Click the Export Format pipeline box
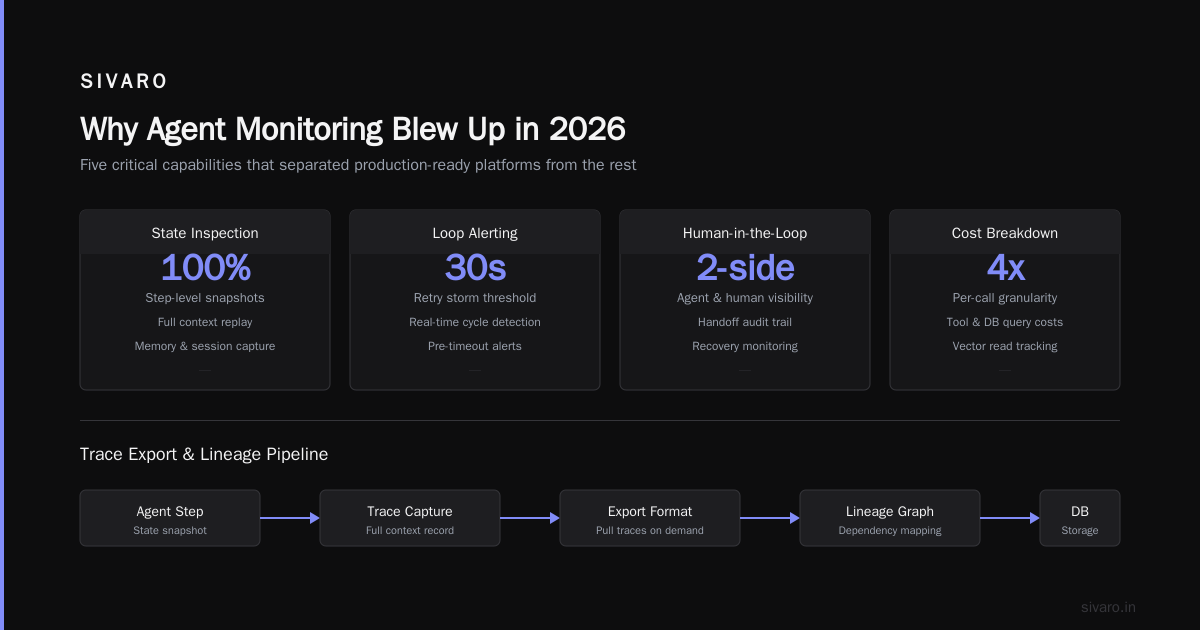Image resolution: width=1200 pixels, height=630 pixels. [650, 518]
